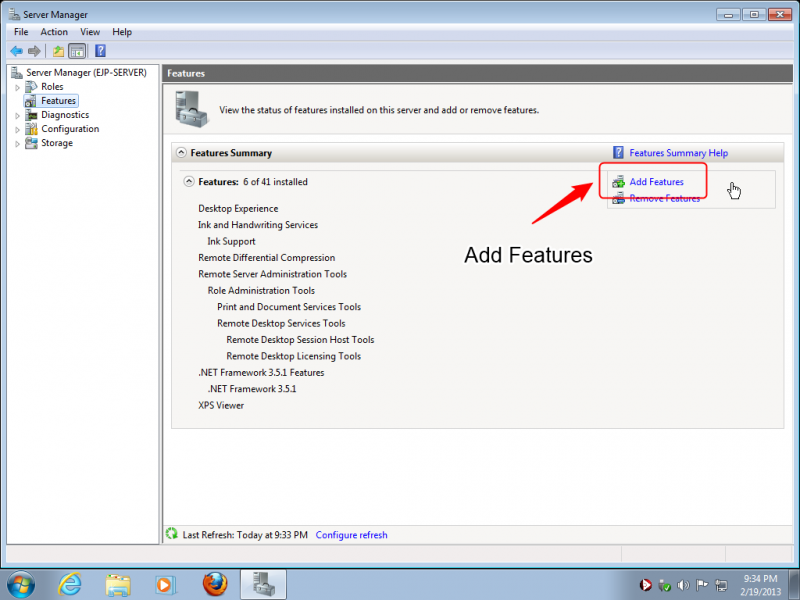This screenshot has height=600, width=800.
Task: Click the Diagnostics node icon
Action: pos(31,115)
